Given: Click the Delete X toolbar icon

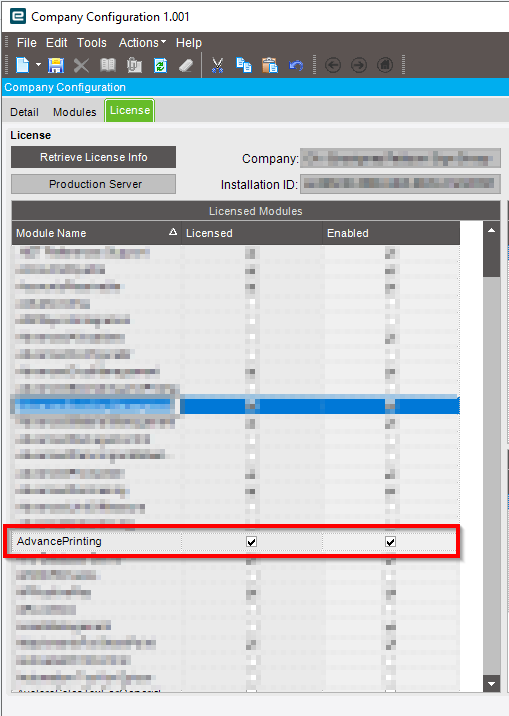Looking at the screenshot, I should click(x=81, y=65).
